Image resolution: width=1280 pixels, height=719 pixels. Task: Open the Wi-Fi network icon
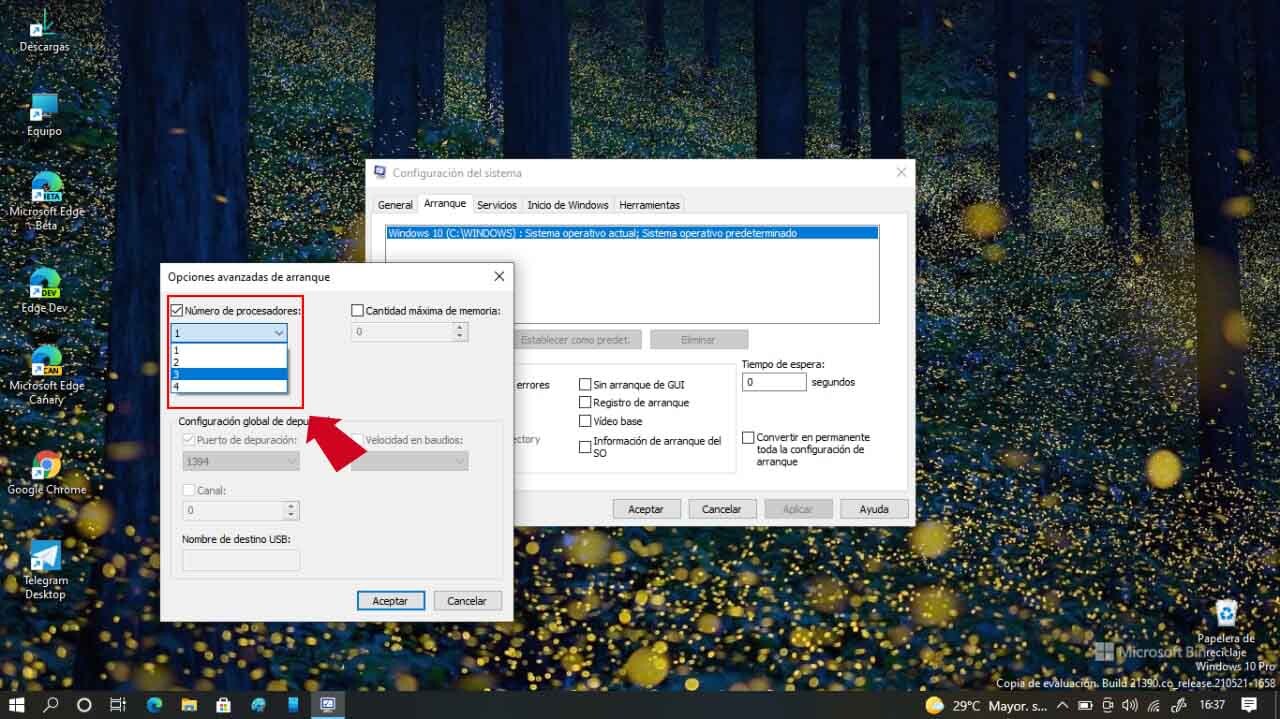point(1155,705)
